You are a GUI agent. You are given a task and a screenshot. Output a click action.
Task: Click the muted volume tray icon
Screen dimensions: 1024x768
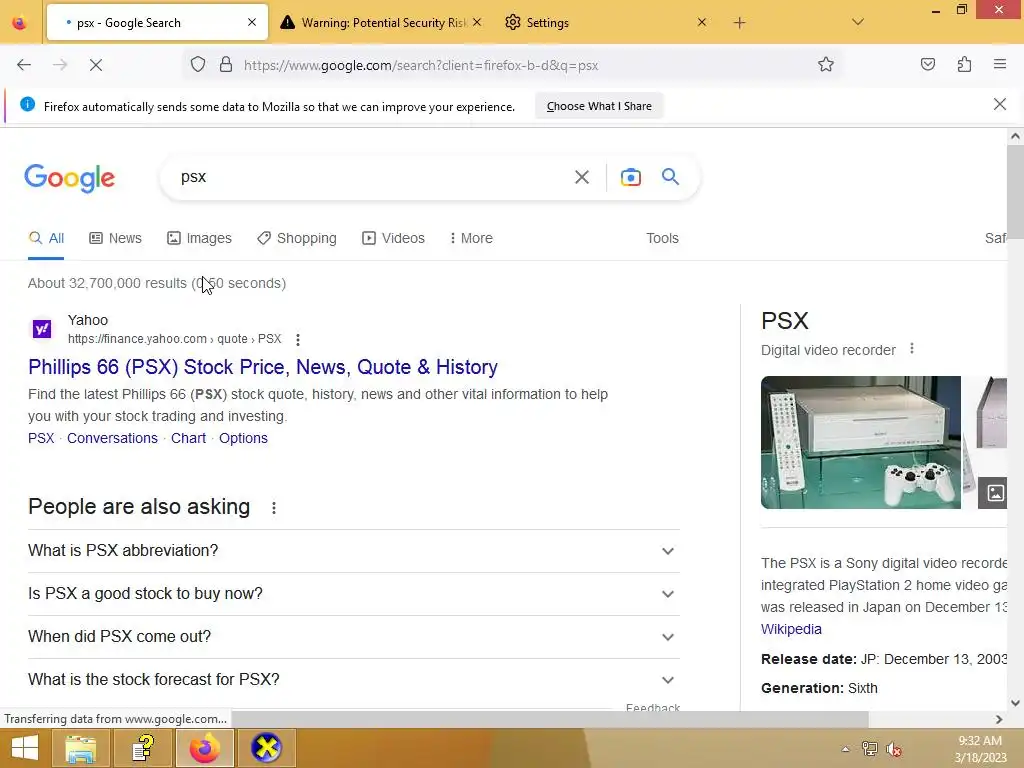coord(893,749)
